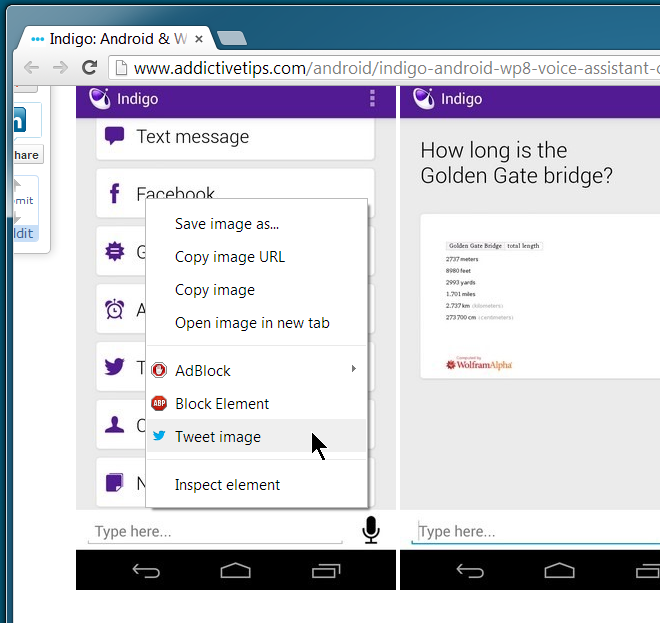Tap Android home button in left screenshot

pyautogui.click(x=235, y=570)
